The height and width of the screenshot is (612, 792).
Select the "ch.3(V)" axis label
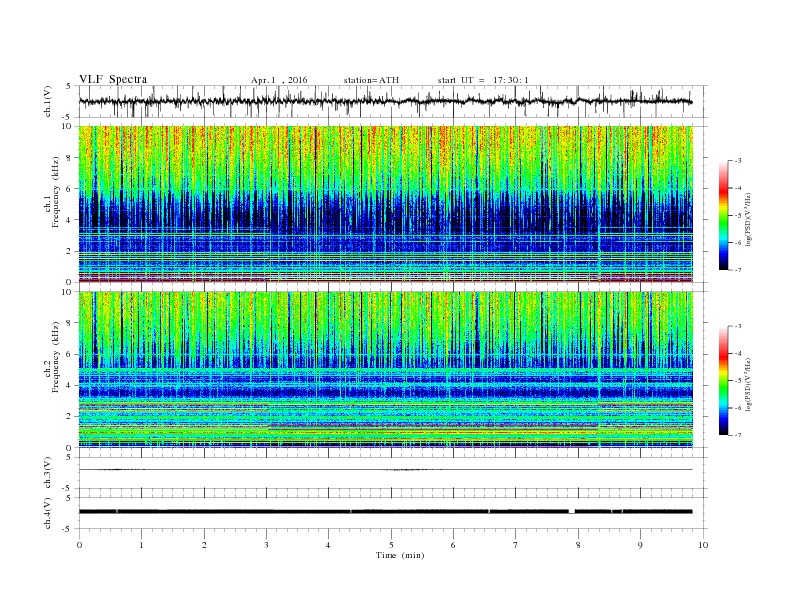pos(48,473)
